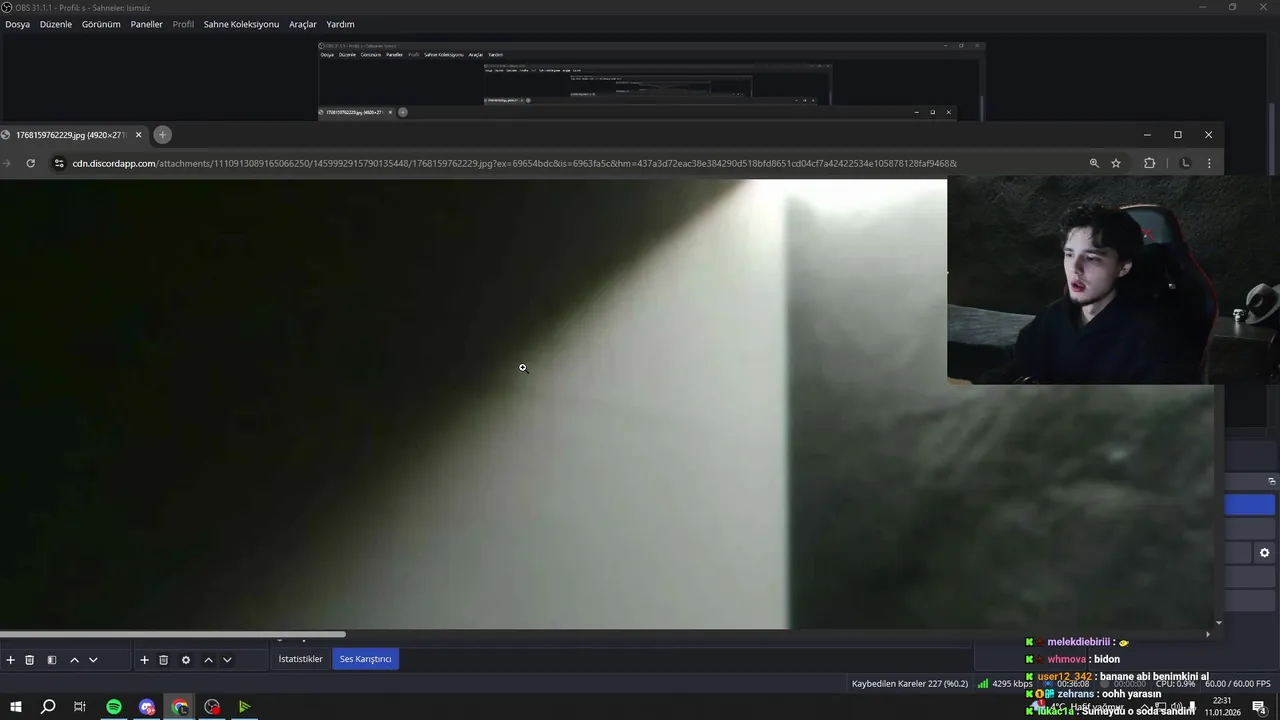The height and width of the screenshot is (720, 1280).
Task: Open the browser three-dot menu
Action: coord(1209,163)
